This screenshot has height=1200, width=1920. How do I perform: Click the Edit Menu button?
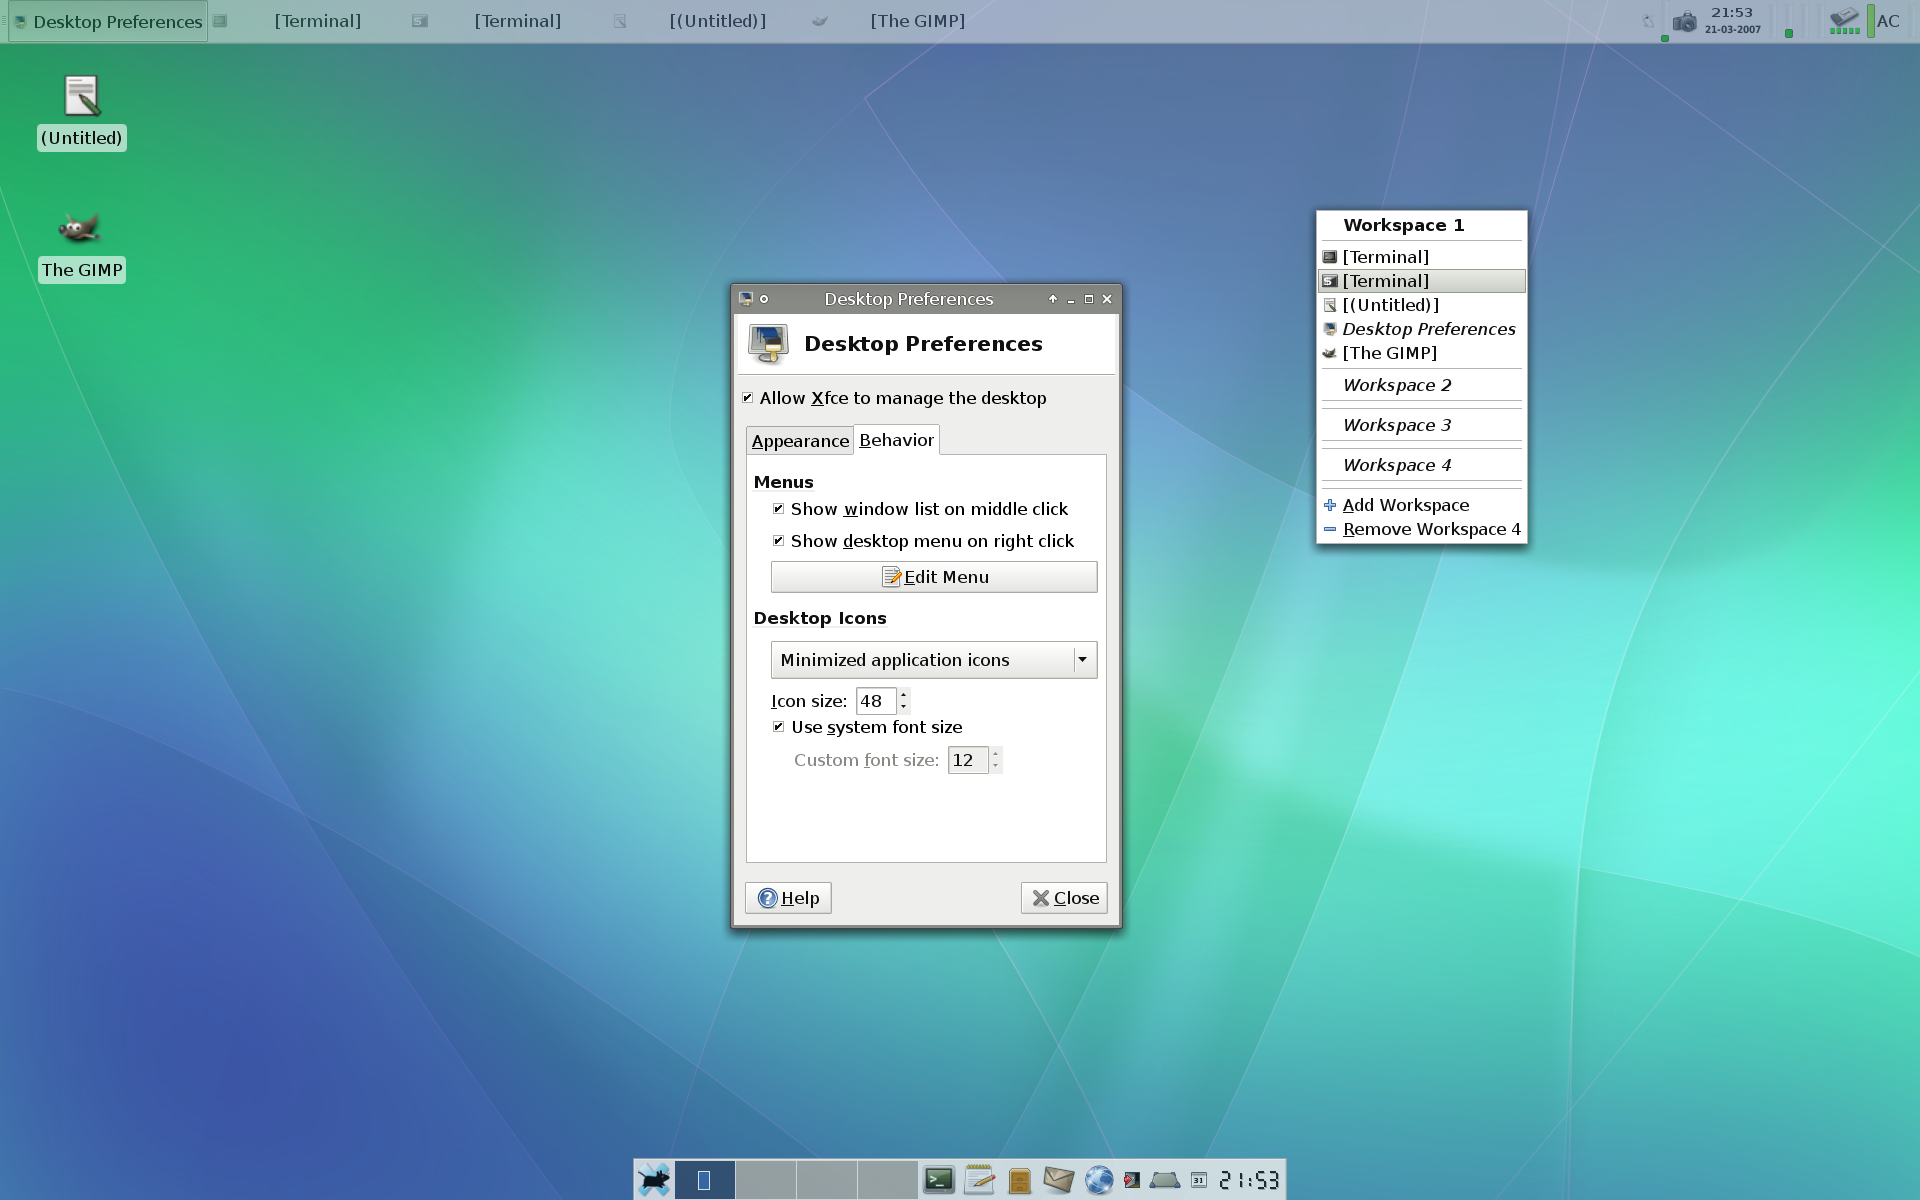tap(934, 577)
